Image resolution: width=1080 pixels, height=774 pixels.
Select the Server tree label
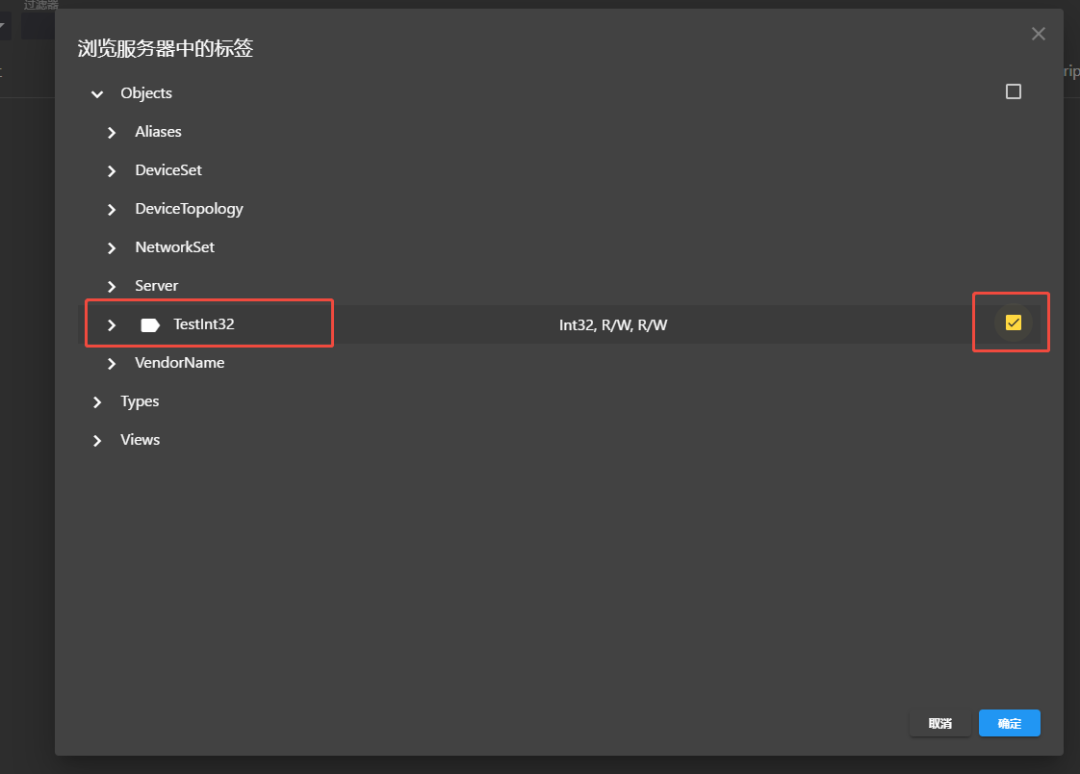coord(156,286)
